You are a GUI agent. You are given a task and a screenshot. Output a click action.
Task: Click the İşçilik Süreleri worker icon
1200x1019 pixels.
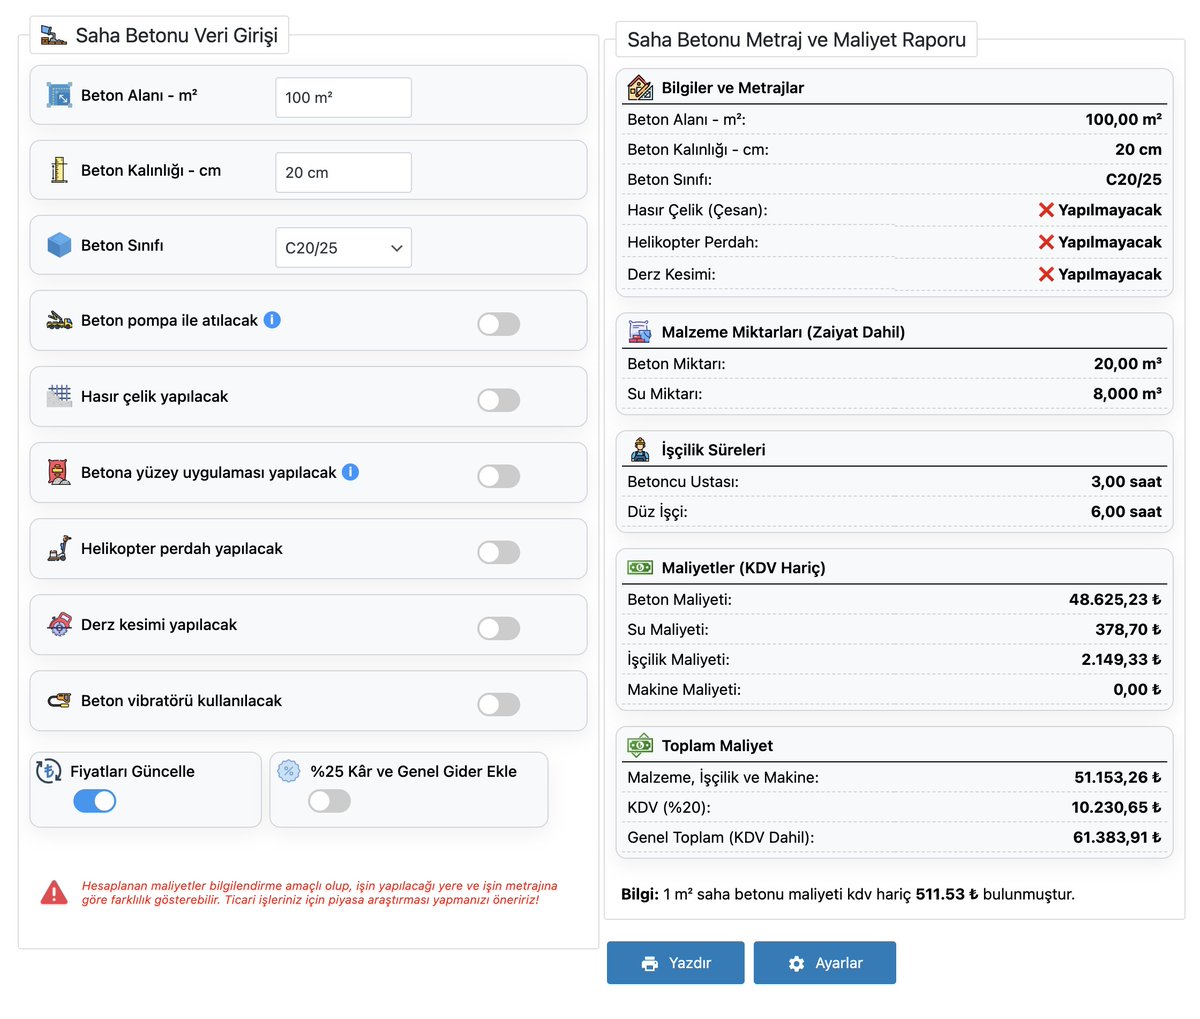(x=640, y=450)
